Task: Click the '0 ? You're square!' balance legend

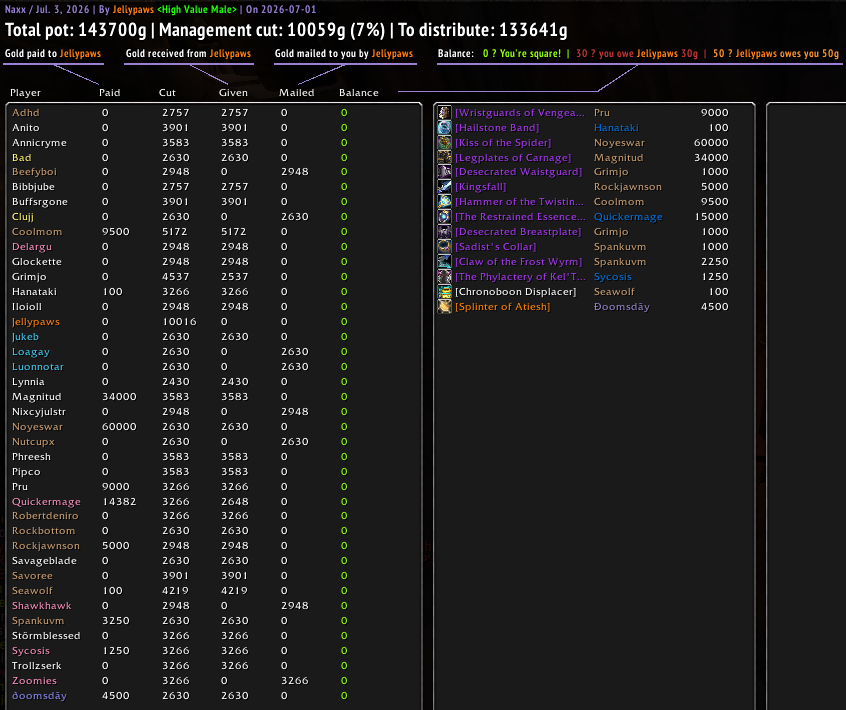Action: (x=522, y=53)
